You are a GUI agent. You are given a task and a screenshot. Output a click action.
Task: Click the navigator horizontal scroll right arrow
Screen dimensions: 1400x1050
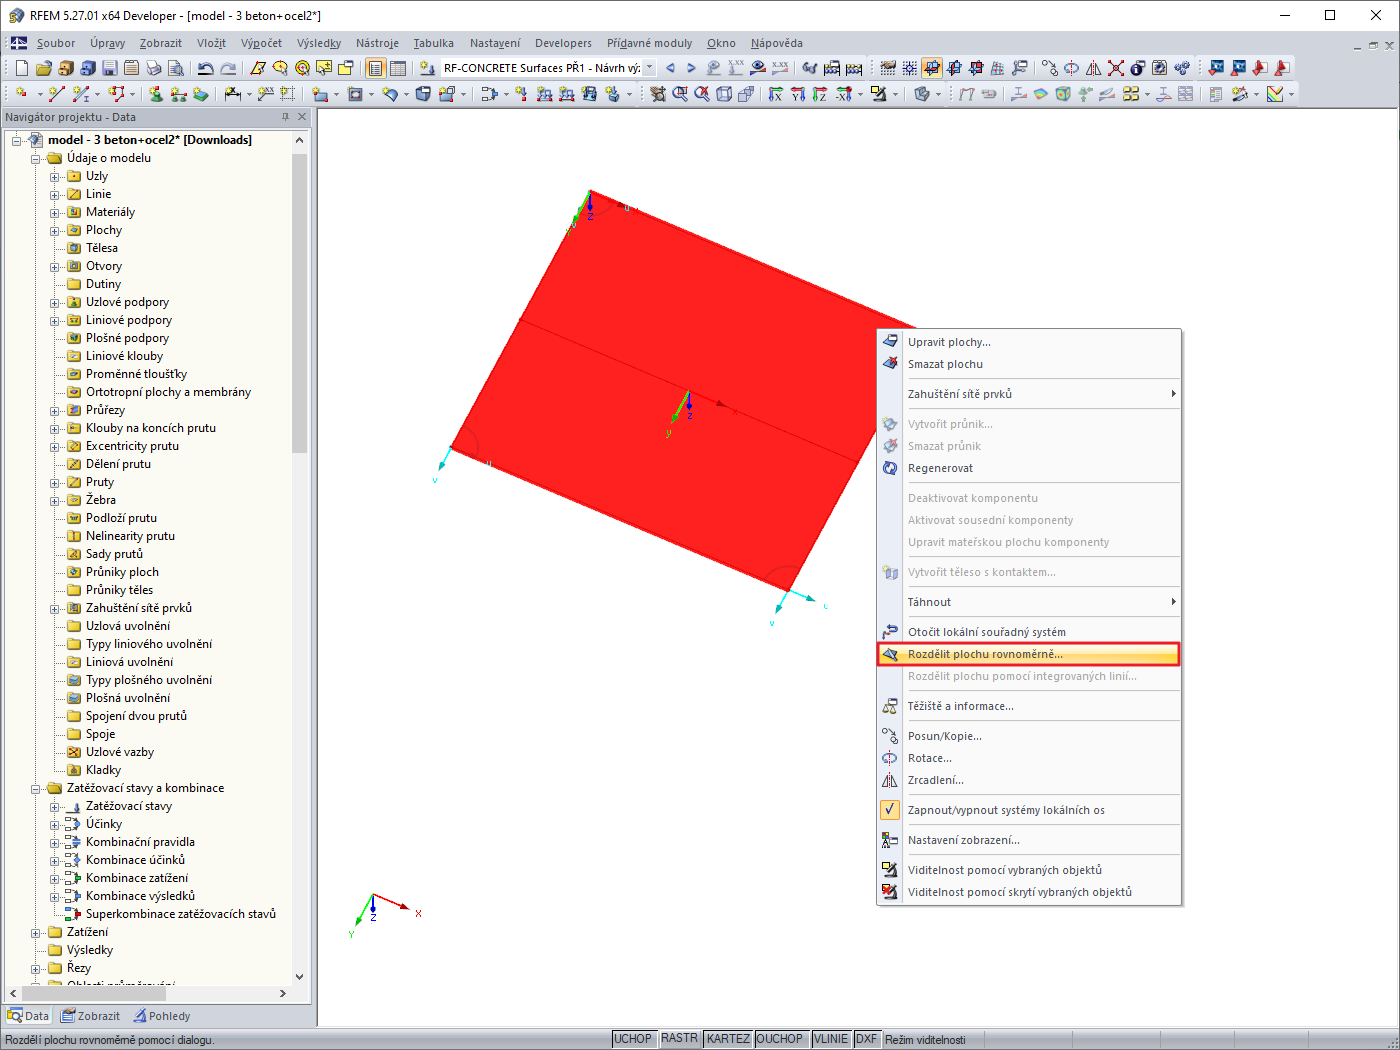pos(283,993)
